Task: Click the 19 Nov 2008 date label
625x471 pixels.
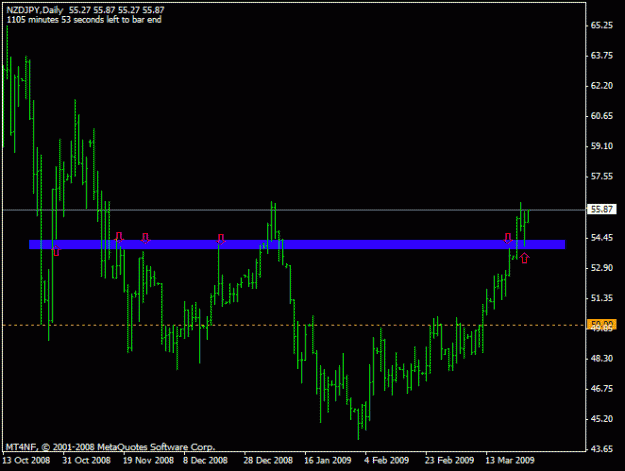Action: [148, 461]
